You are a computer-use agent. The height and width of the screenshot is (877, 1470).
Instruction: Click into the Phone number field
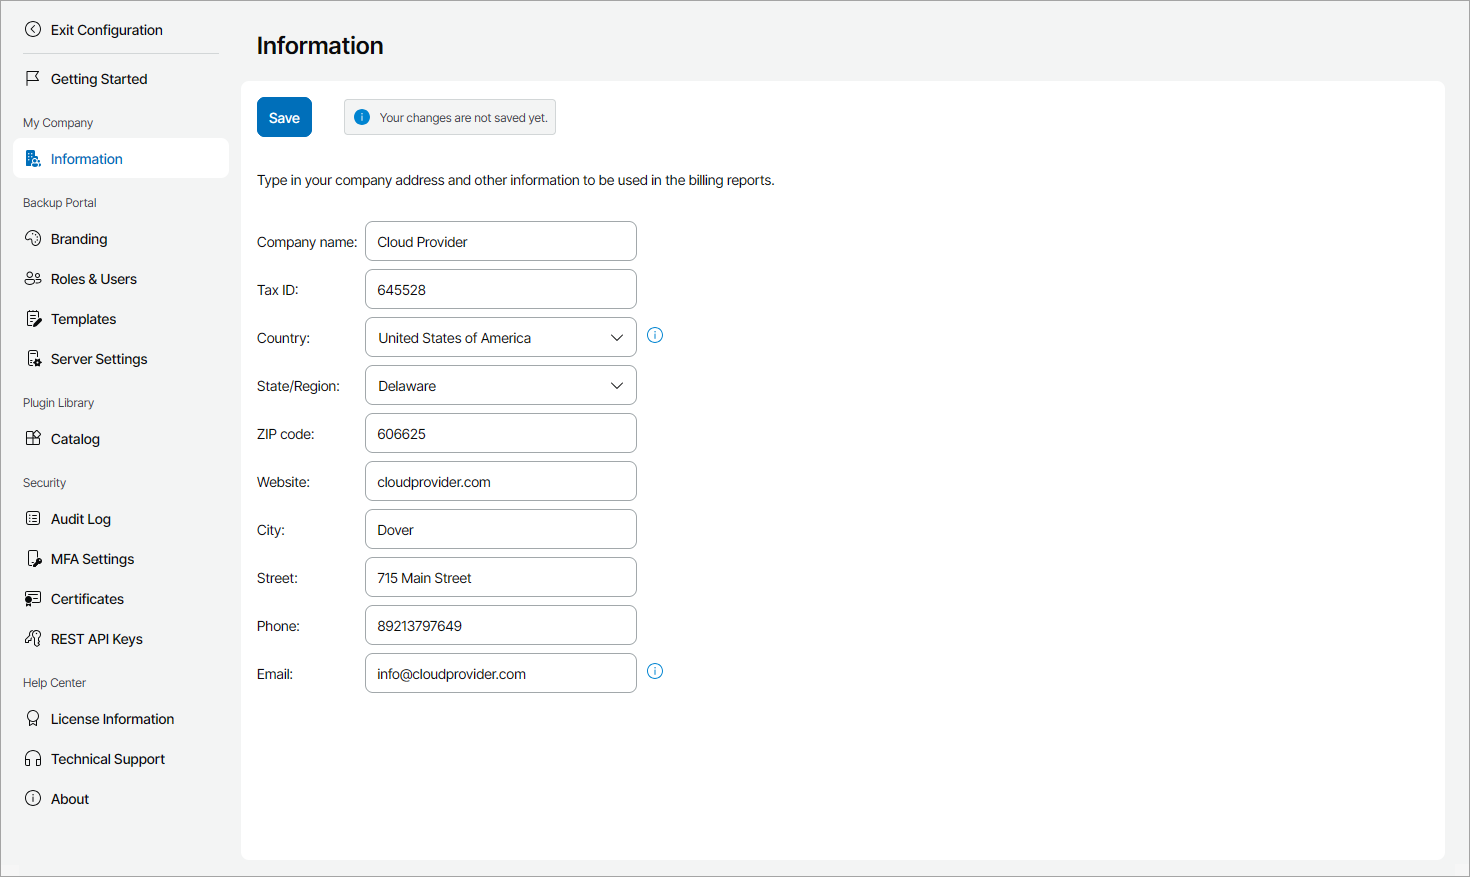[x=500, y=626]
